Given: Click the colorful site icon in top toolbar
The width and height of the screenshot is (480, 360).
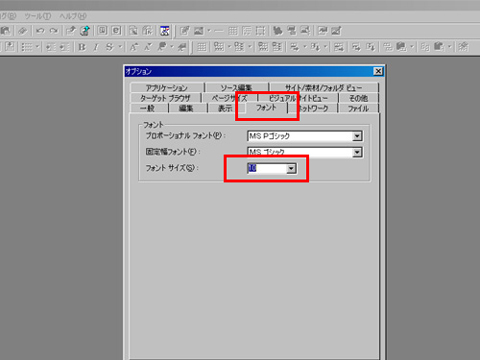Looking at the screenshot, I should click(x=165, y=31).
